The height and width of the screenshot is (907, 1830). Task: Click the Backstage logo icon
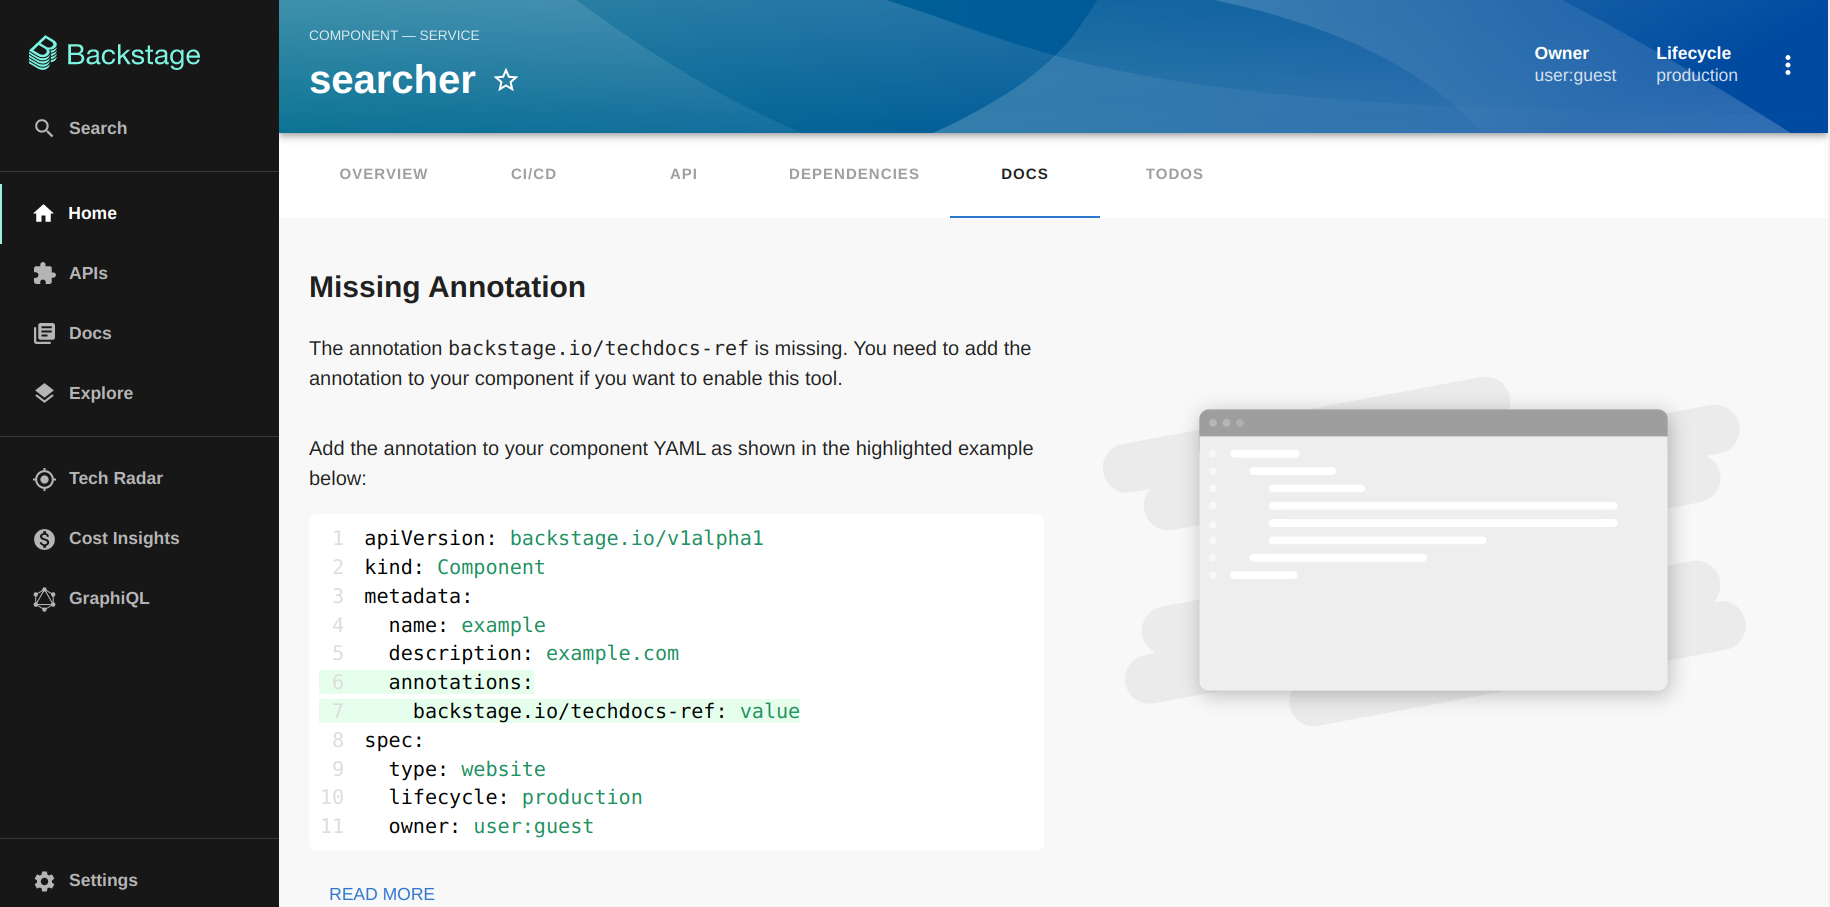tap(43, 54)
